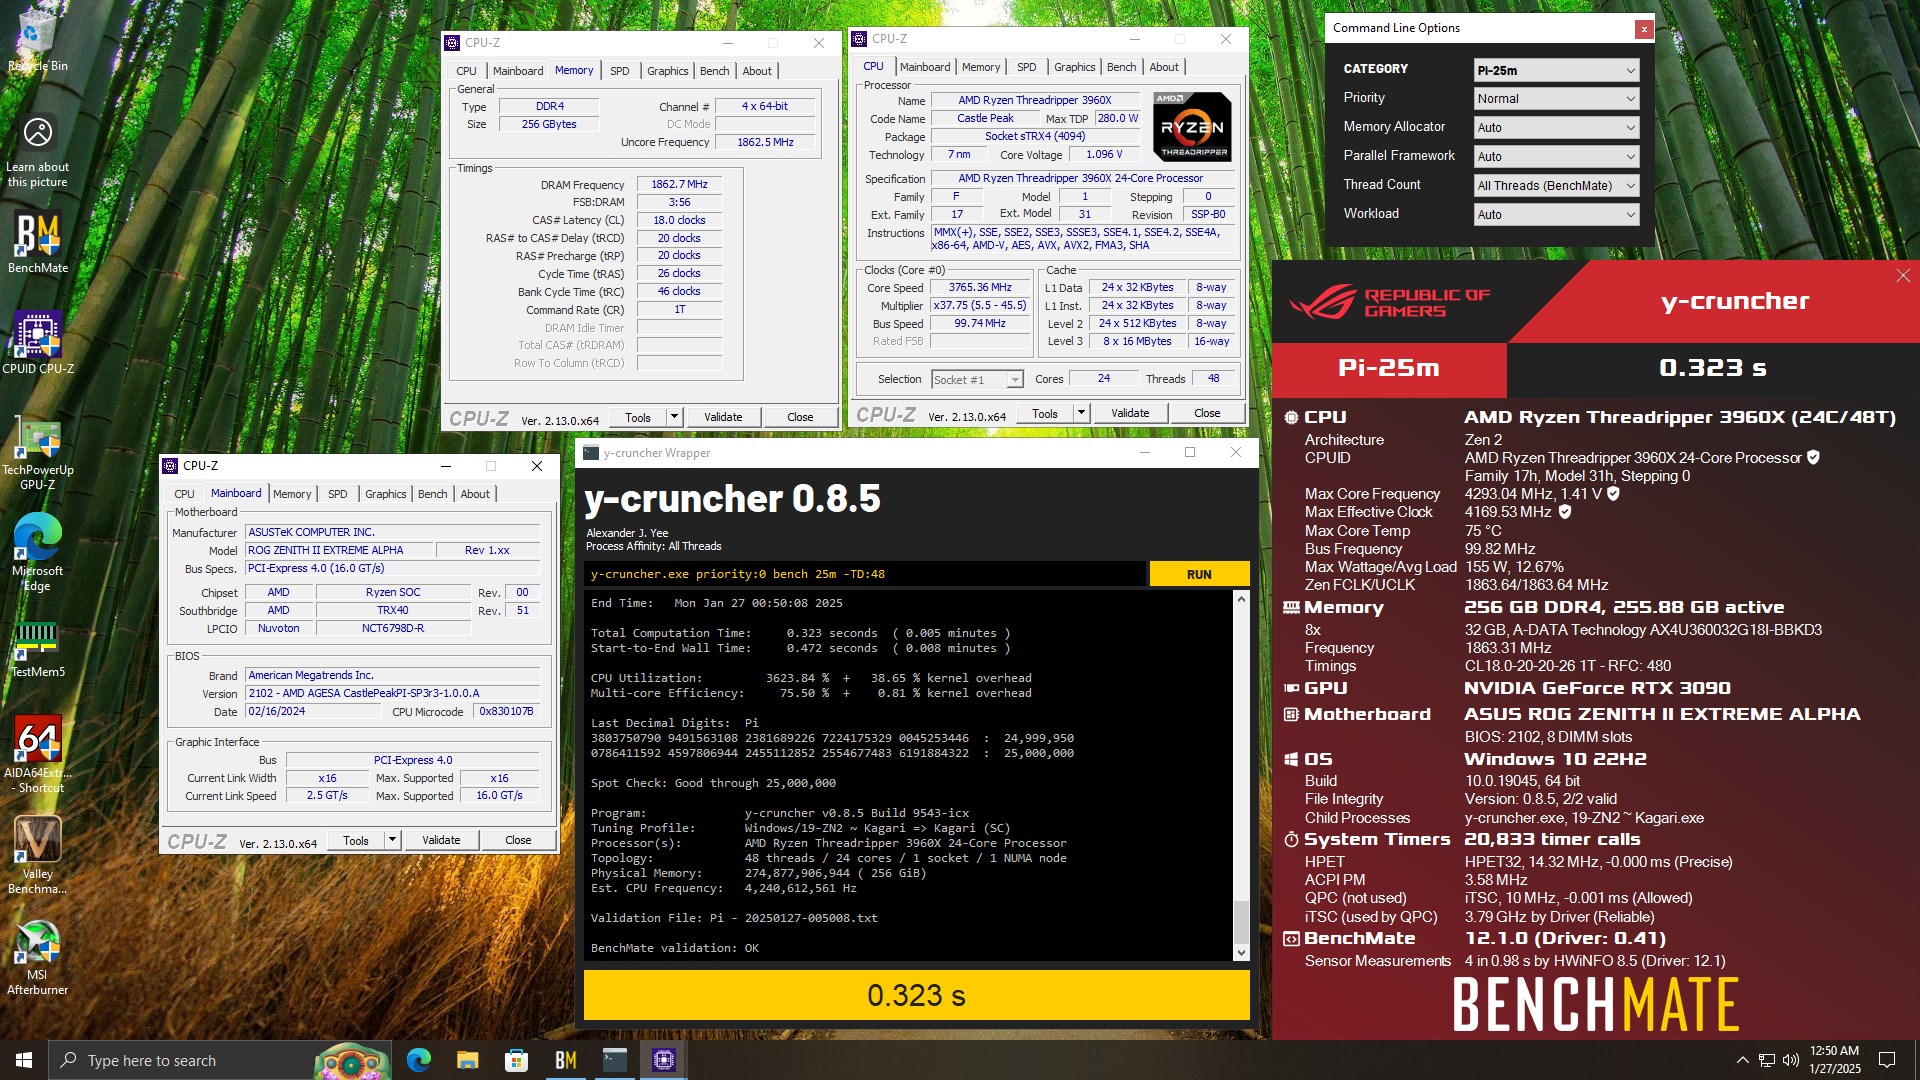Switch to Graphics tab in CPU-Z CPU window
Image resolution: width=1920 pixels, height=1080 pixels.
point(1075,67)
